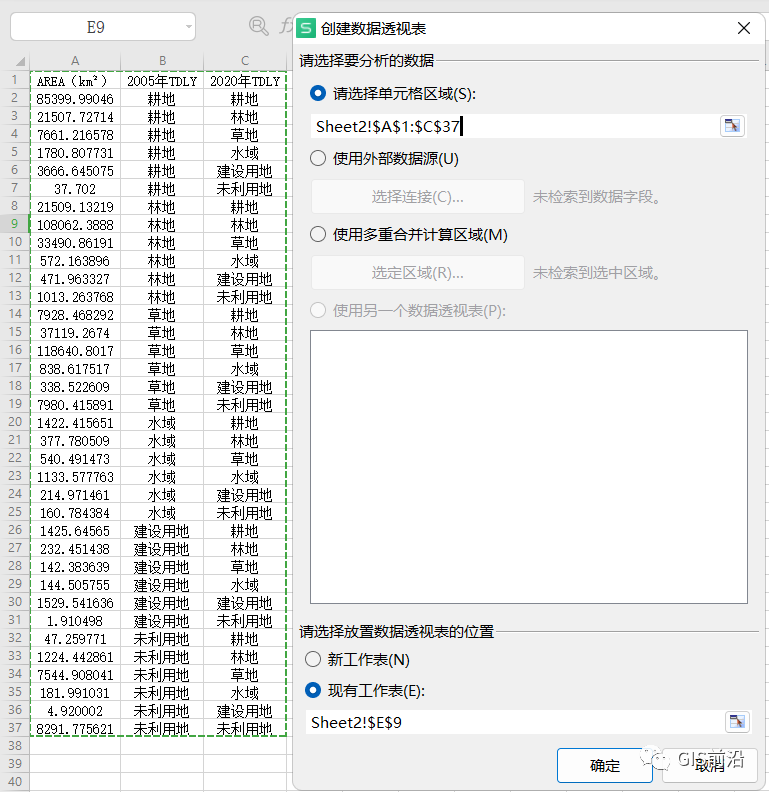Click cell with value 47.259771
This screenshot has height=792, width=769.
pyautogui.click(x=75, y=639)
